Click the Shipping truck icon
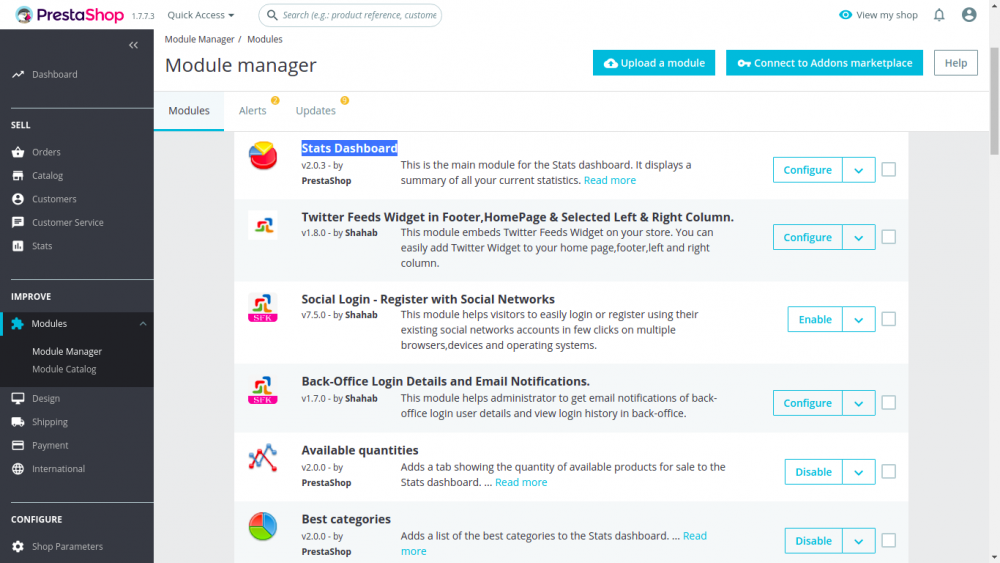Screen dimensions: 1000x563 point(18,421)
